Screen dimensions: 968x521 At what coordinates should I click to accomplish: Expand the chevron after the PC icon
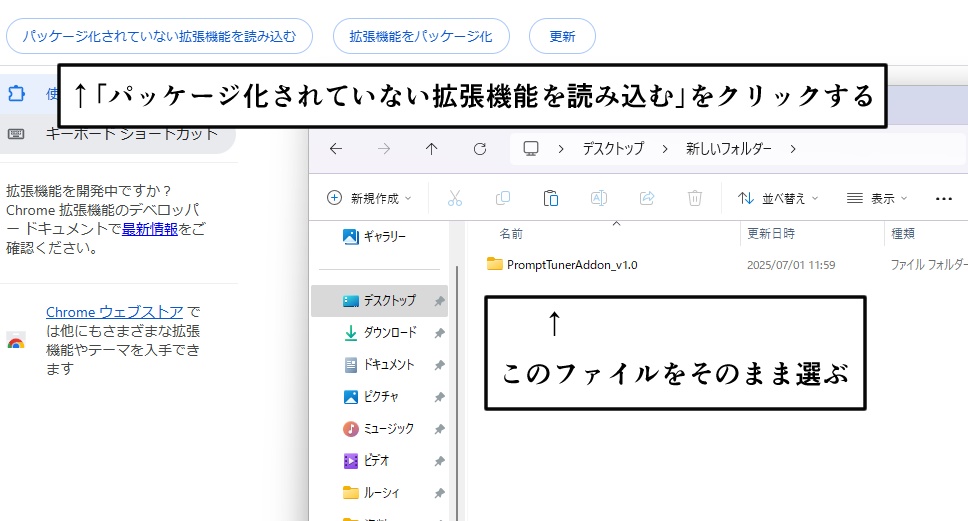pyautogui.click(x=561, y=149)
